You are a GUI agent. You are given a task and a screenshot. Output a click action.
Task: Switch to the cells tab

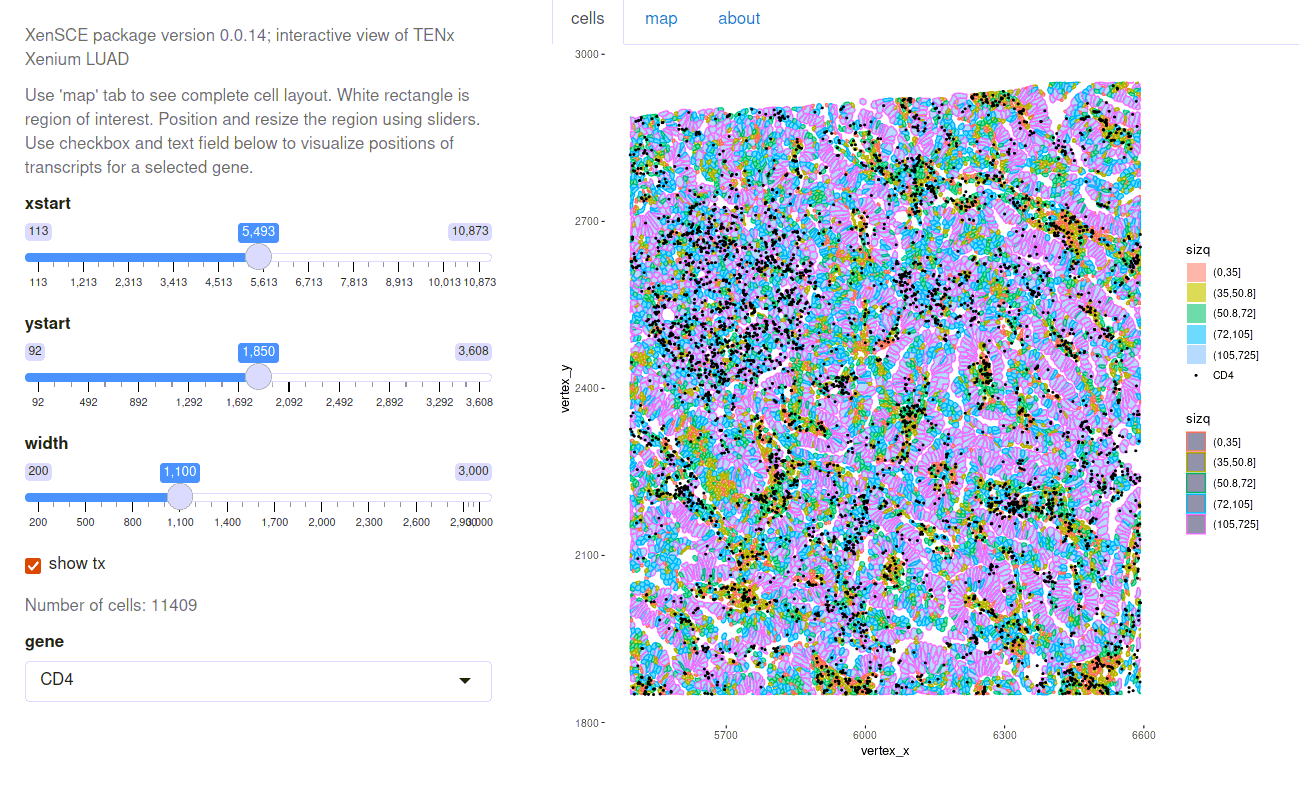coord(588,19)
